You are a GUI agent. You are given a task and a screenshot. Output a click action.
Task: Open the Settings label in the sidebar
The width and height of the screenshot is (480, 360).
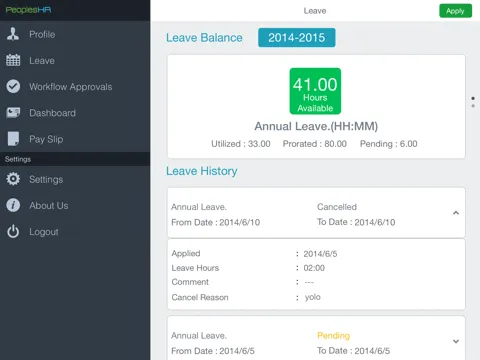click(46, 179)
